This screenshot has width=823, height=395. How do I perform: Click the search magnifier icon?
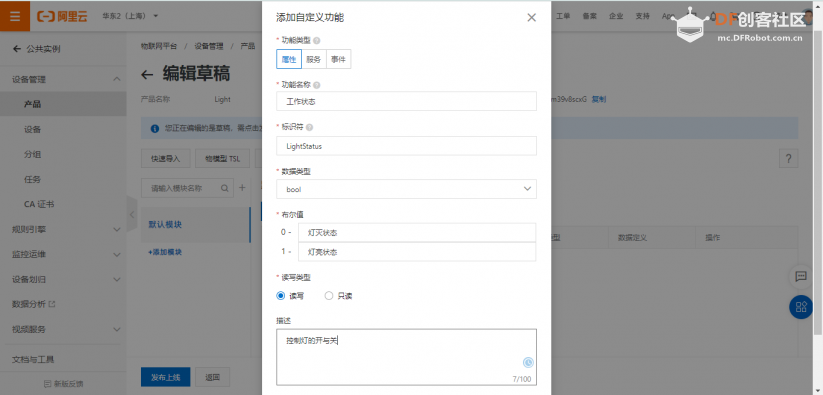click(x=225, y=188)
